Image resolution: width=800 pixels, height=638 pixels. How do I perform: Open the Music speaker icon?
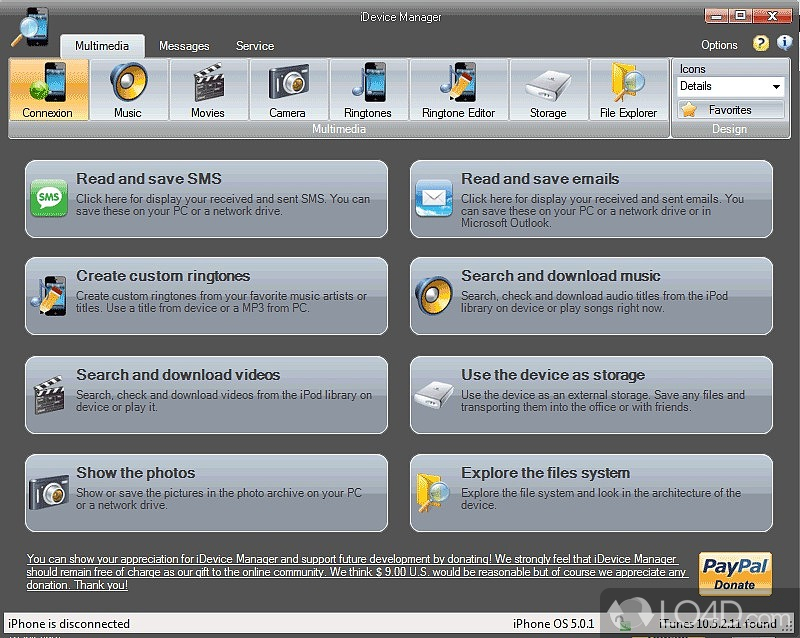128,90
